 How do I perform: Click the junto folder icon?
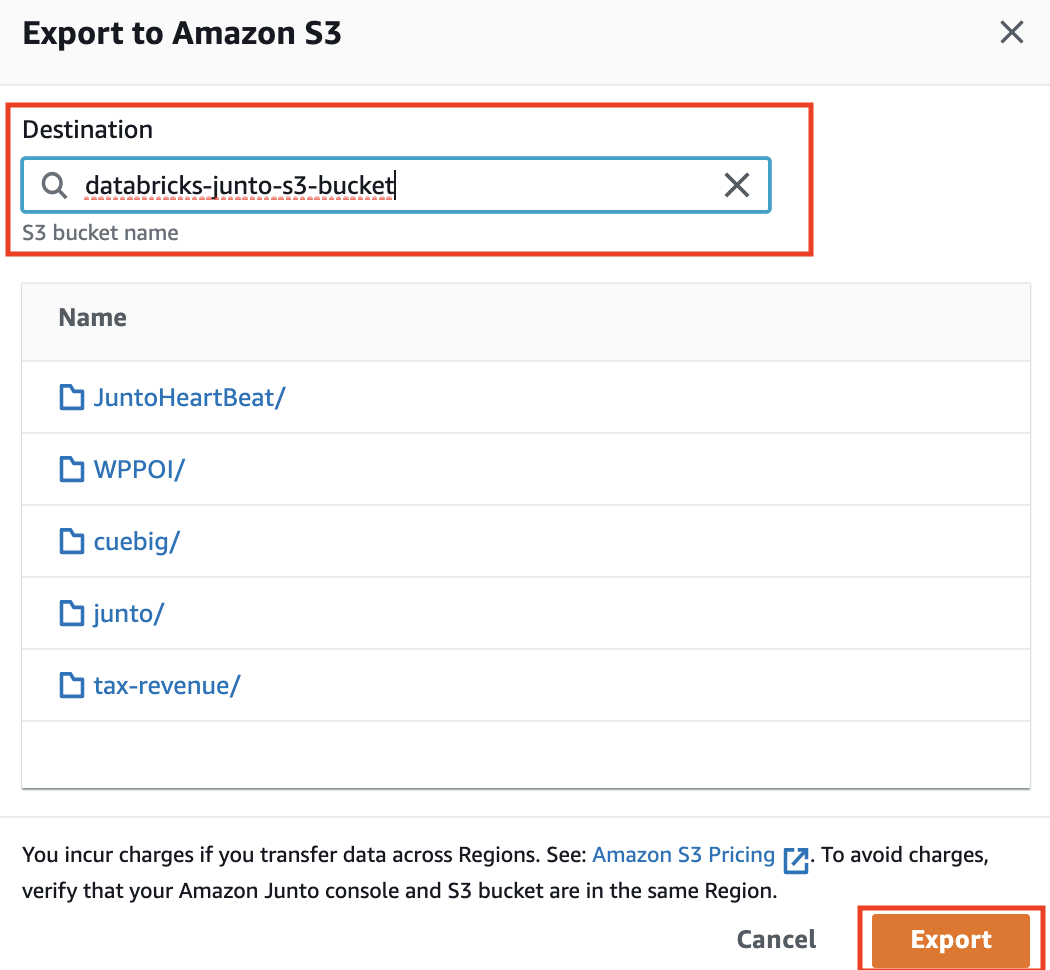coord(72,613)
